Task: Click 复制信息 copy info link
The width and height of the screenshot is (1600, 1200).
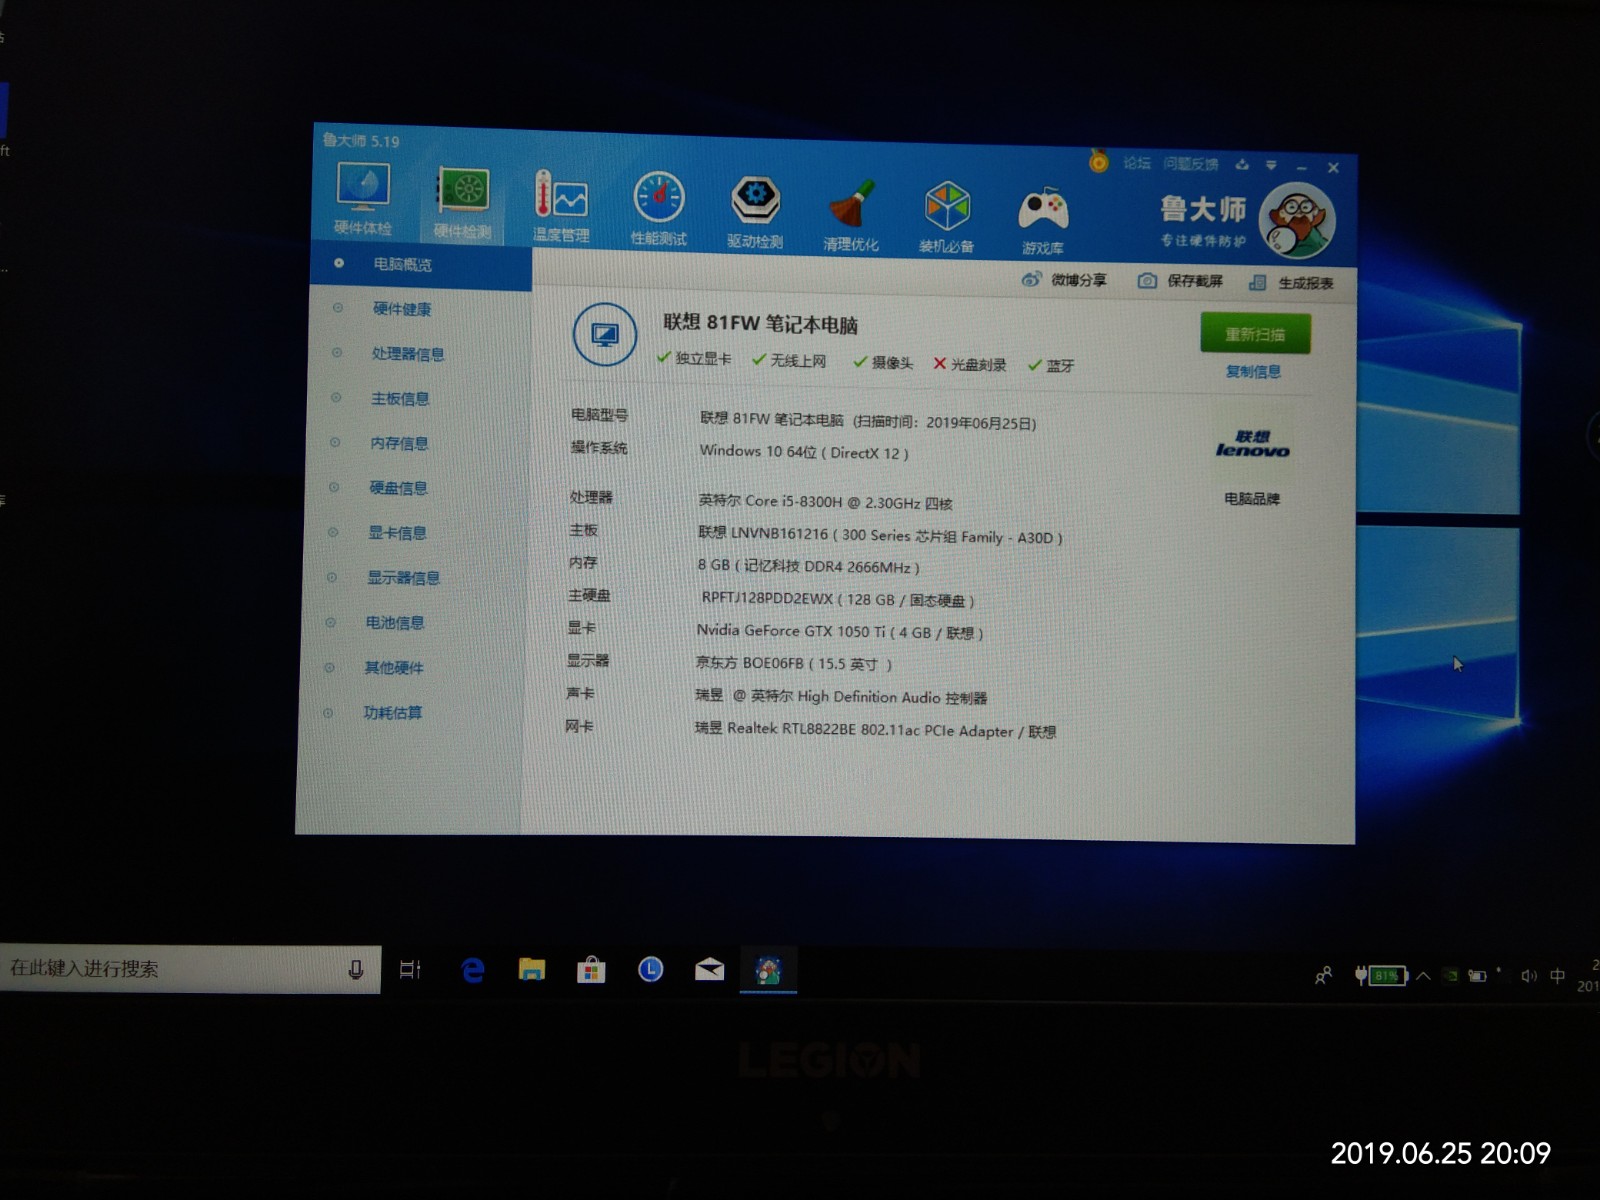Action: (x=1253, y=372)
